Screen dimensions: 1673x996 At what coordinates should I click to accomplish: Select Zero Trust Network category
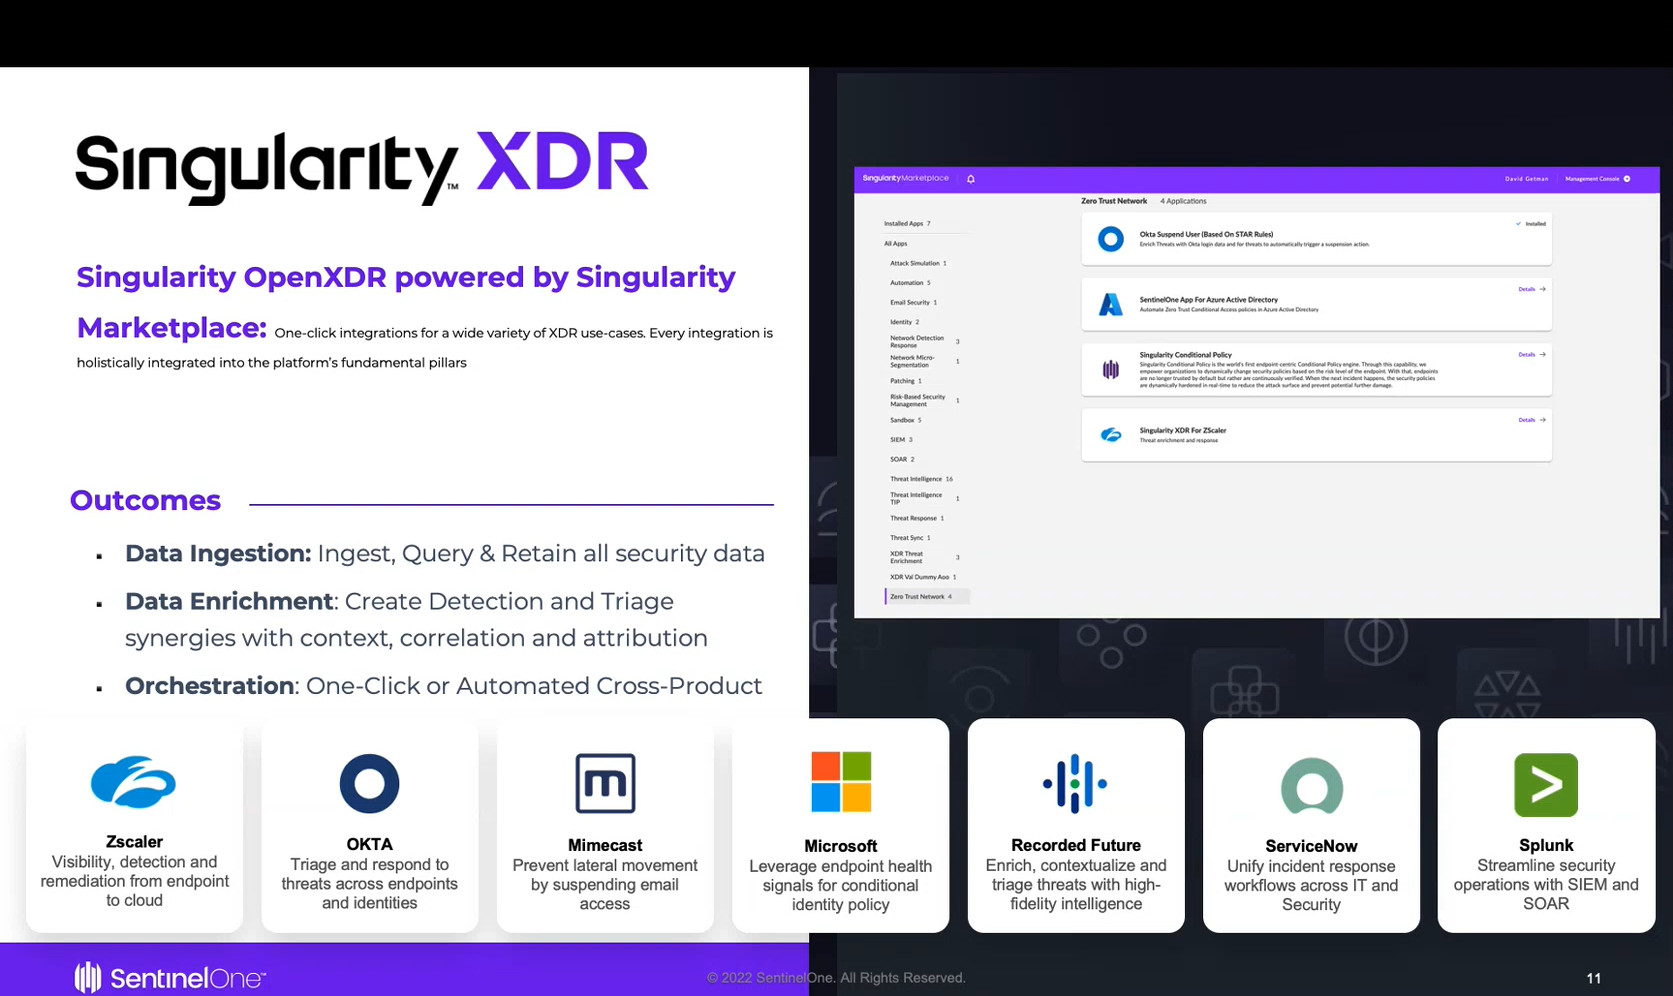926,597
